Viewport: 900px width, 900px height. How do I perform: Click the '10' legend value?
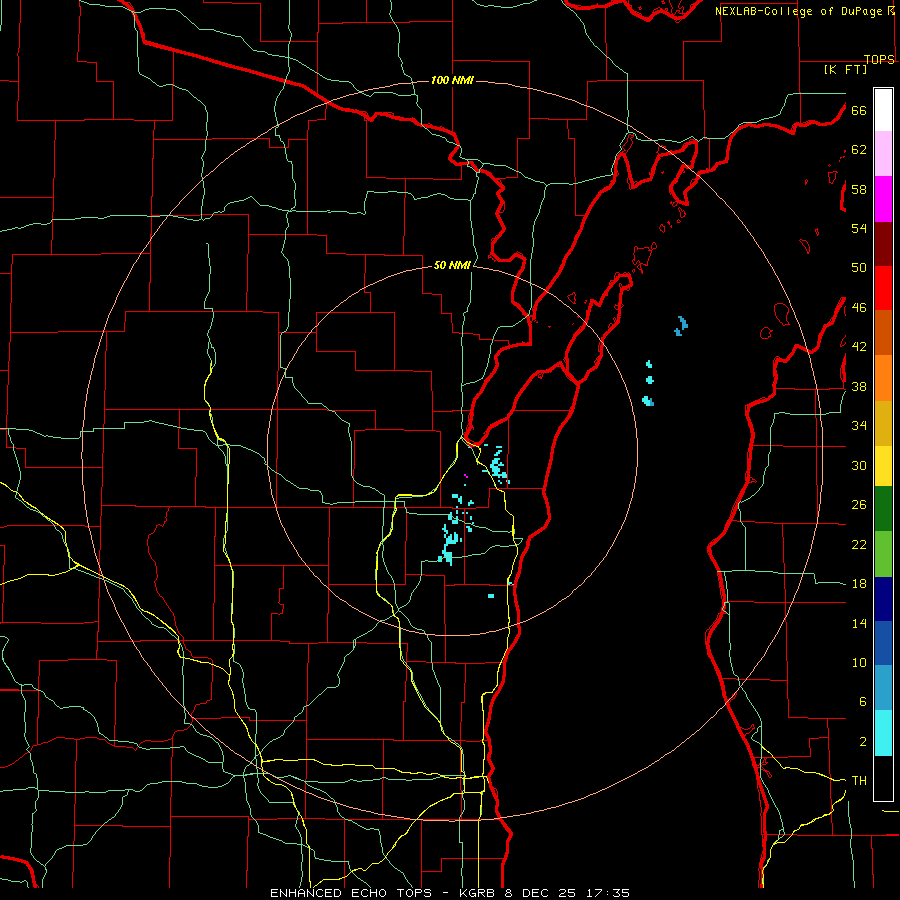point(859,663)
